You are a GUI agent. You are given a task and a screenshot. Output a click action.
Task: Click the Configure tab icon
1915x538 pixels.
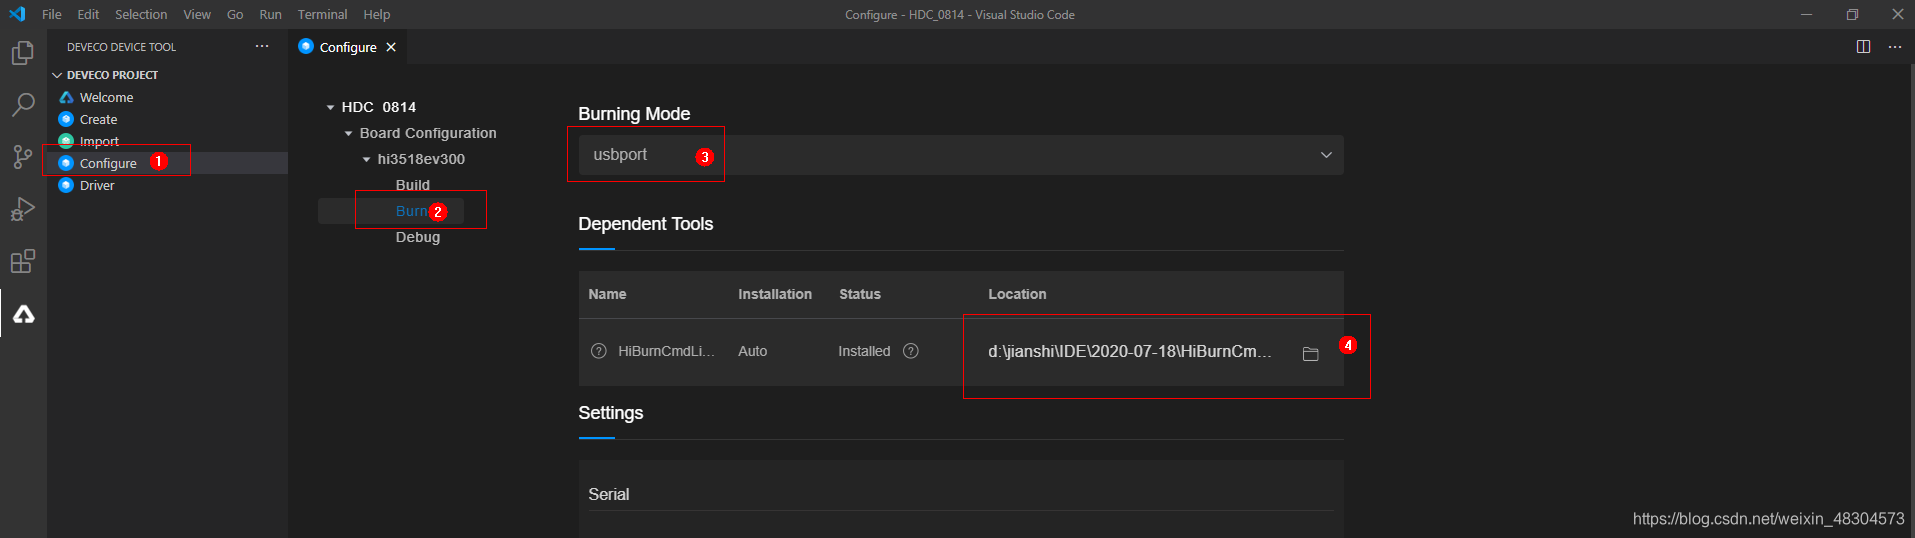306,46
